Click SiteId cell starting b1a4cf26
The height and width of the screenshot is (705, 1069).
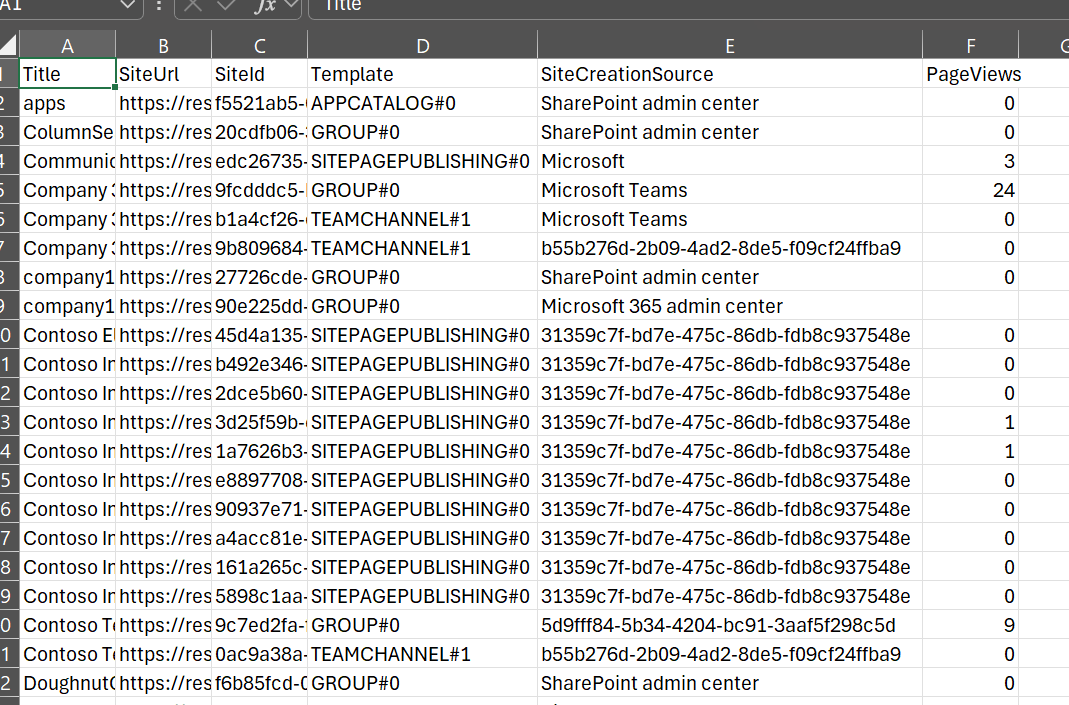[260, 219]
